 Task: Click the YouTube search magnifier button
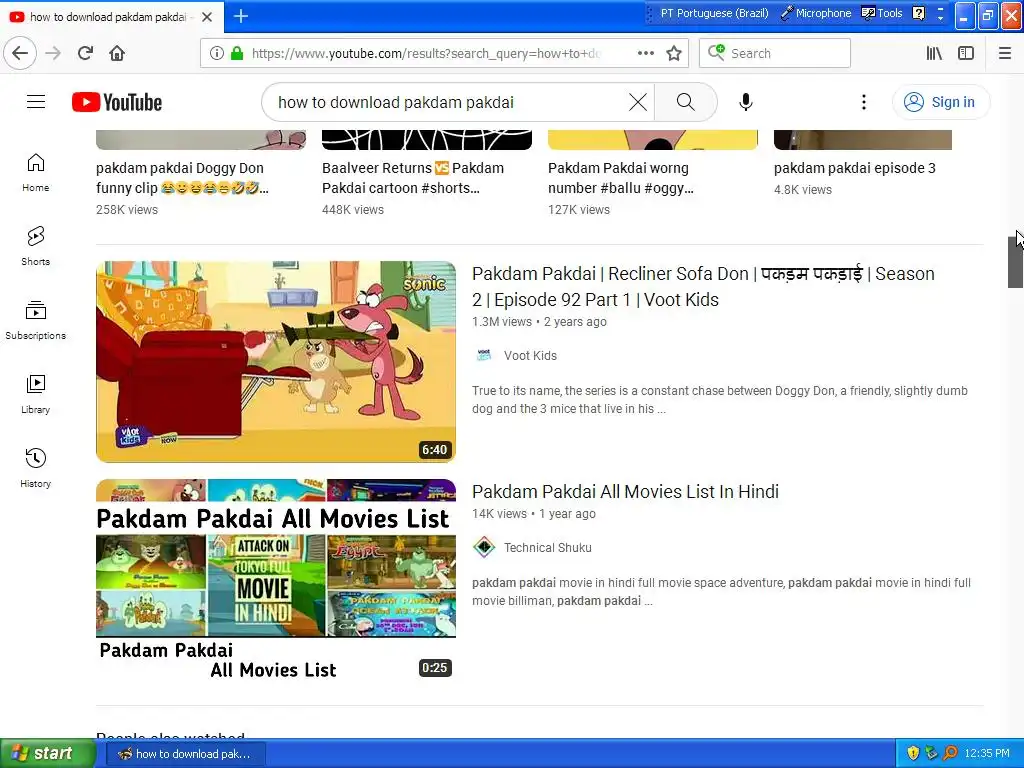(686, 102)
